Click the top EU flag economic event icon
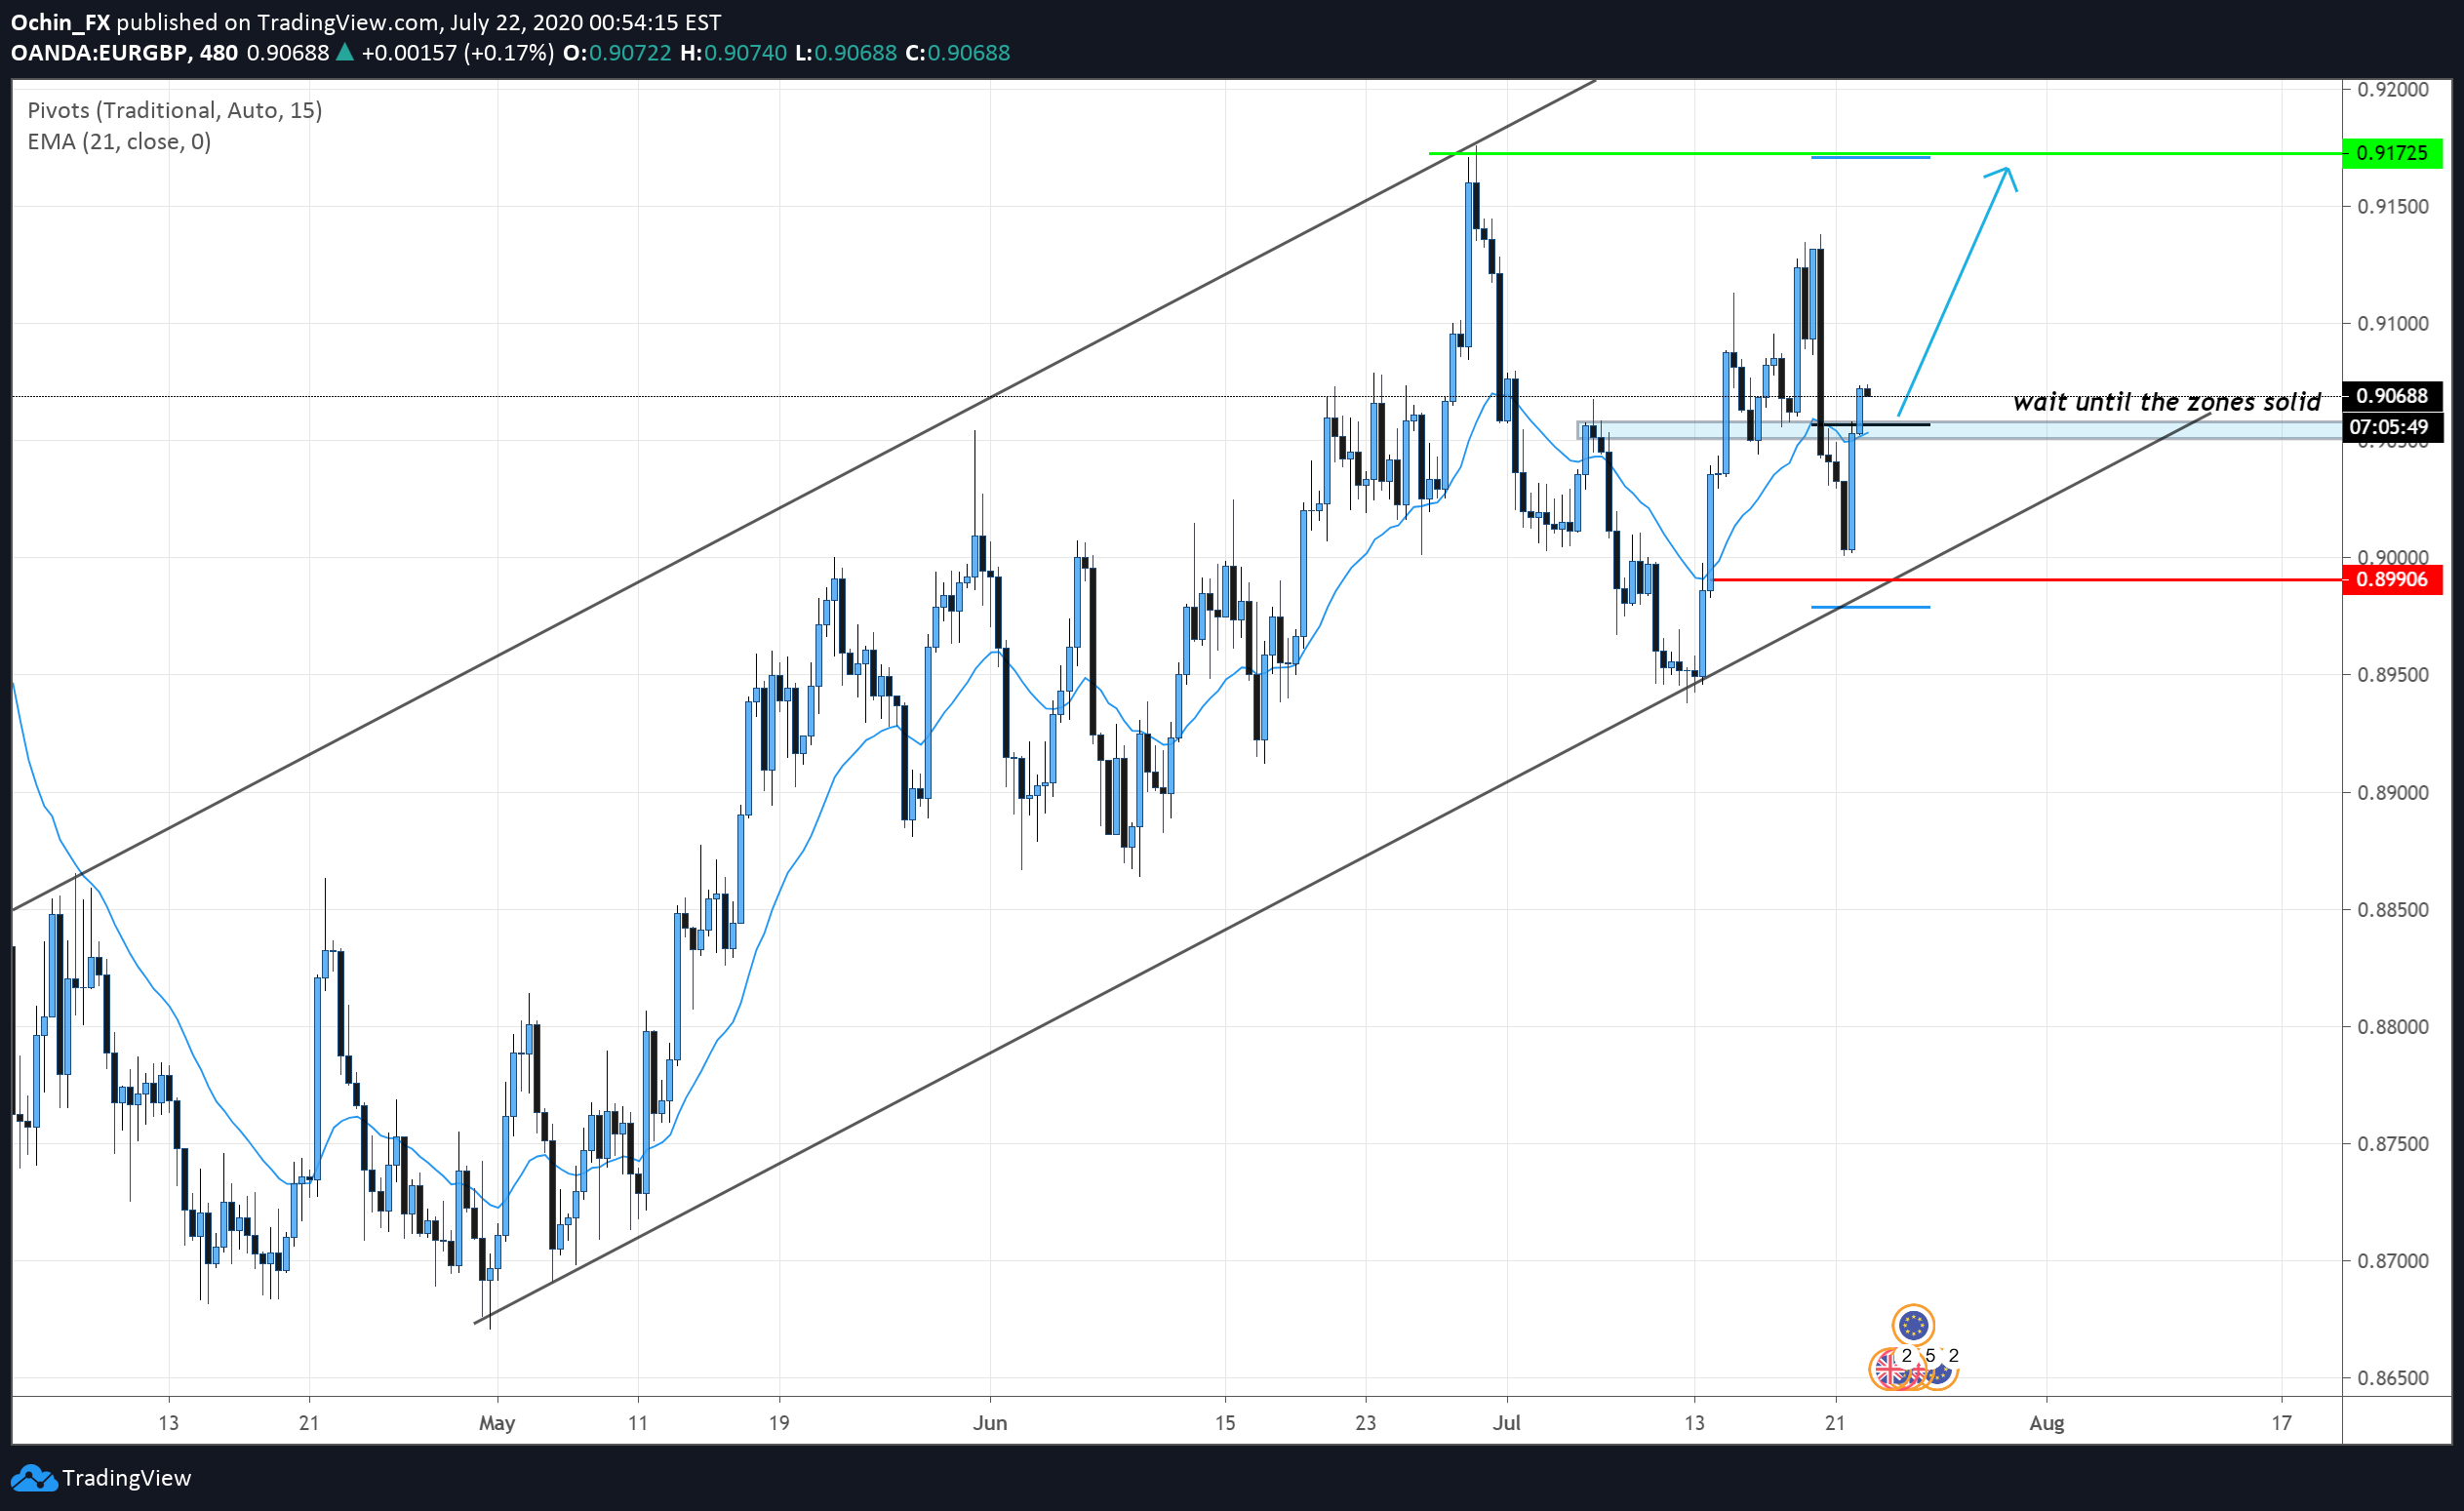Viewport: 2464px width, 1511px height. point(1912,1326)
